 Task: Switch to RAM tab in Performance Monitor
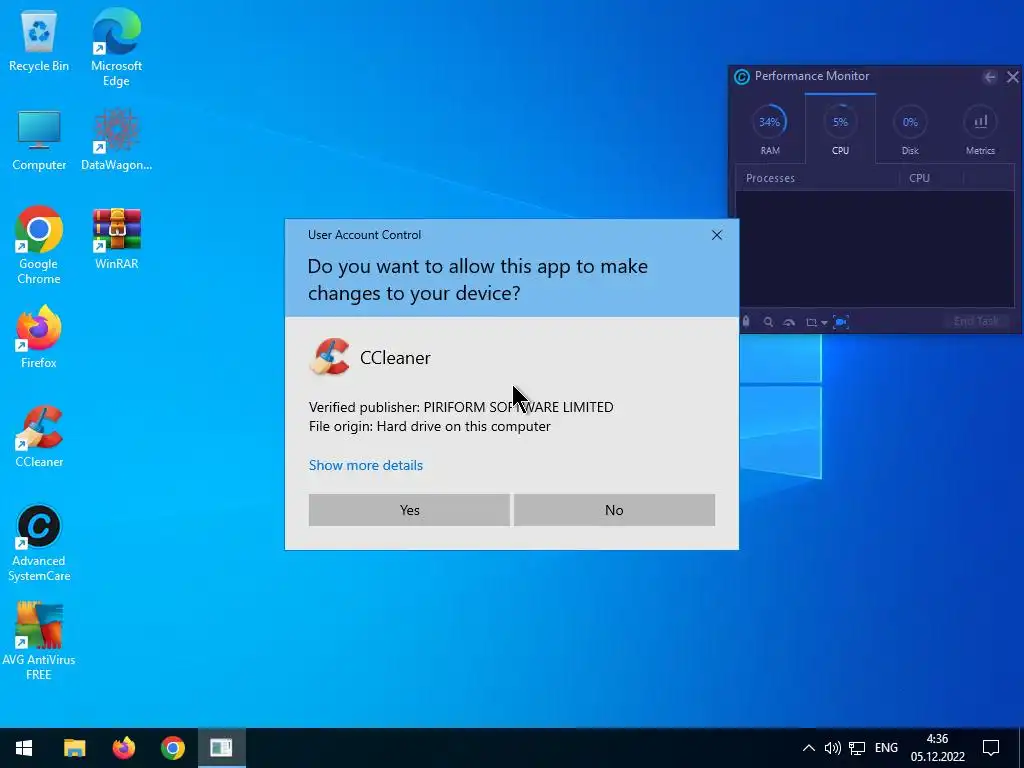pyautogui.click(x=770, y=129)
